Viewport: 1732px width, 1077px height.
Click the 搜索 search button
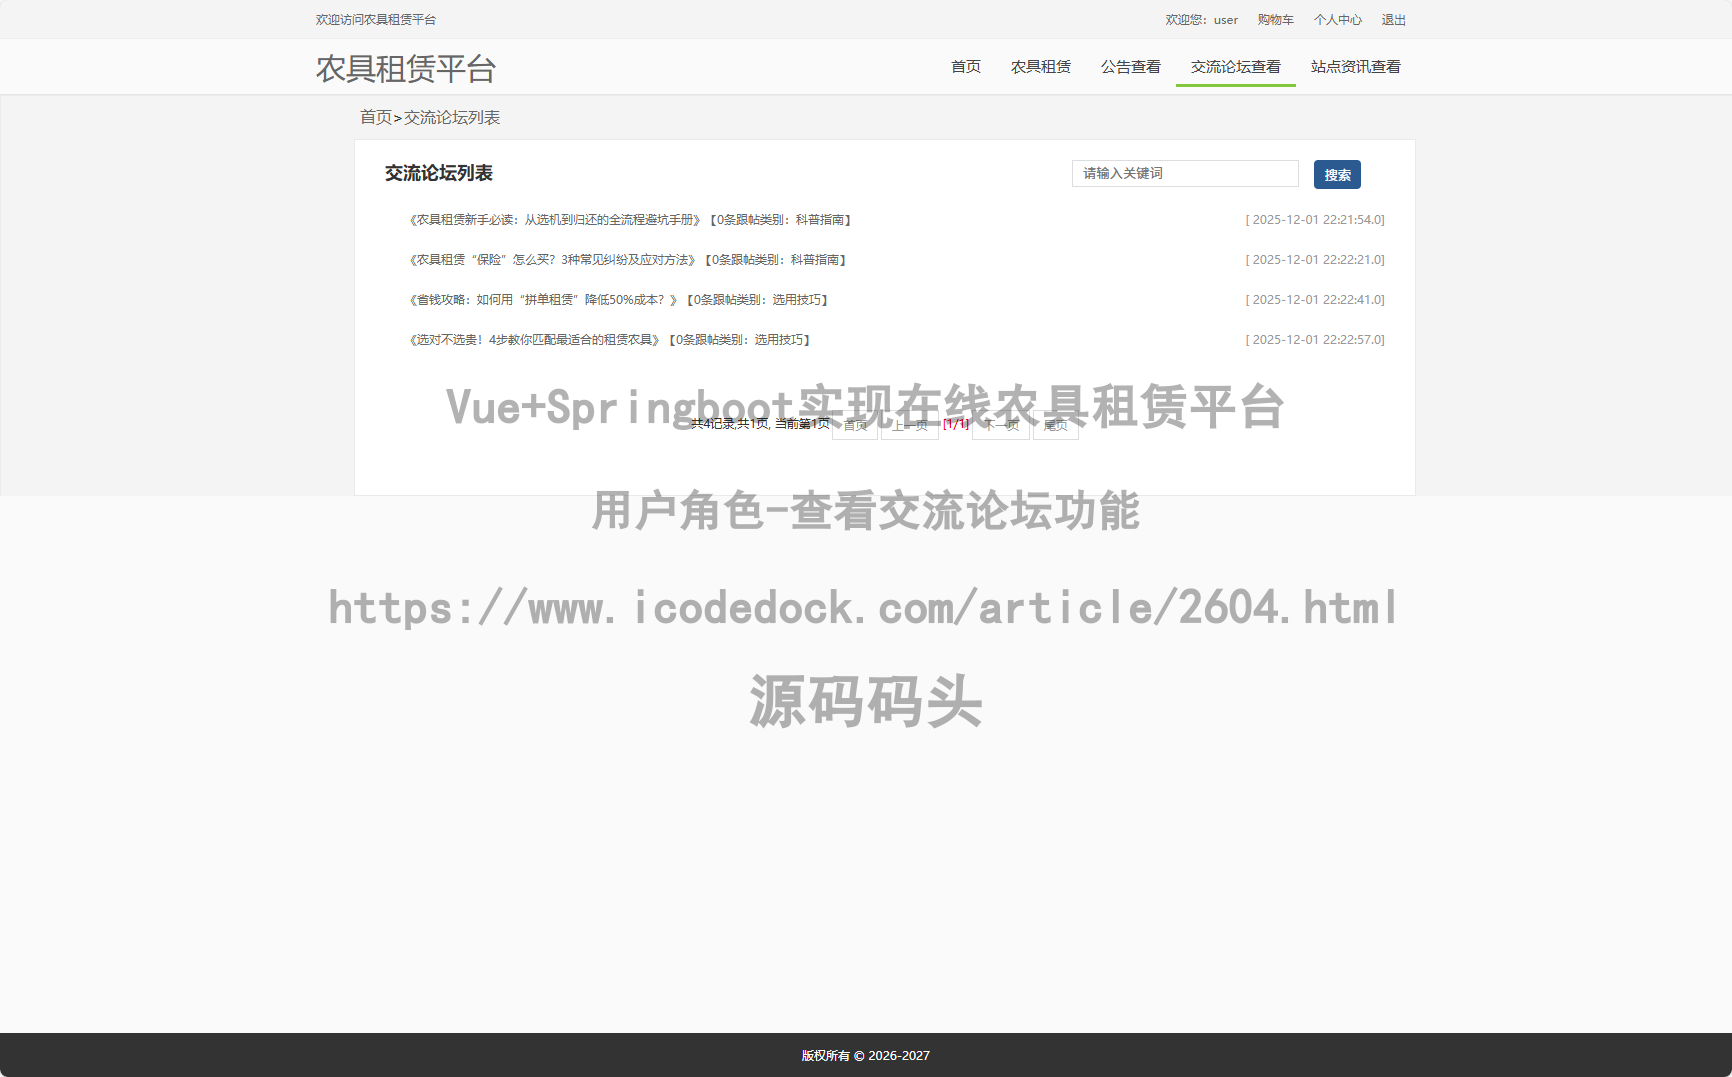tap(1336, 175)
